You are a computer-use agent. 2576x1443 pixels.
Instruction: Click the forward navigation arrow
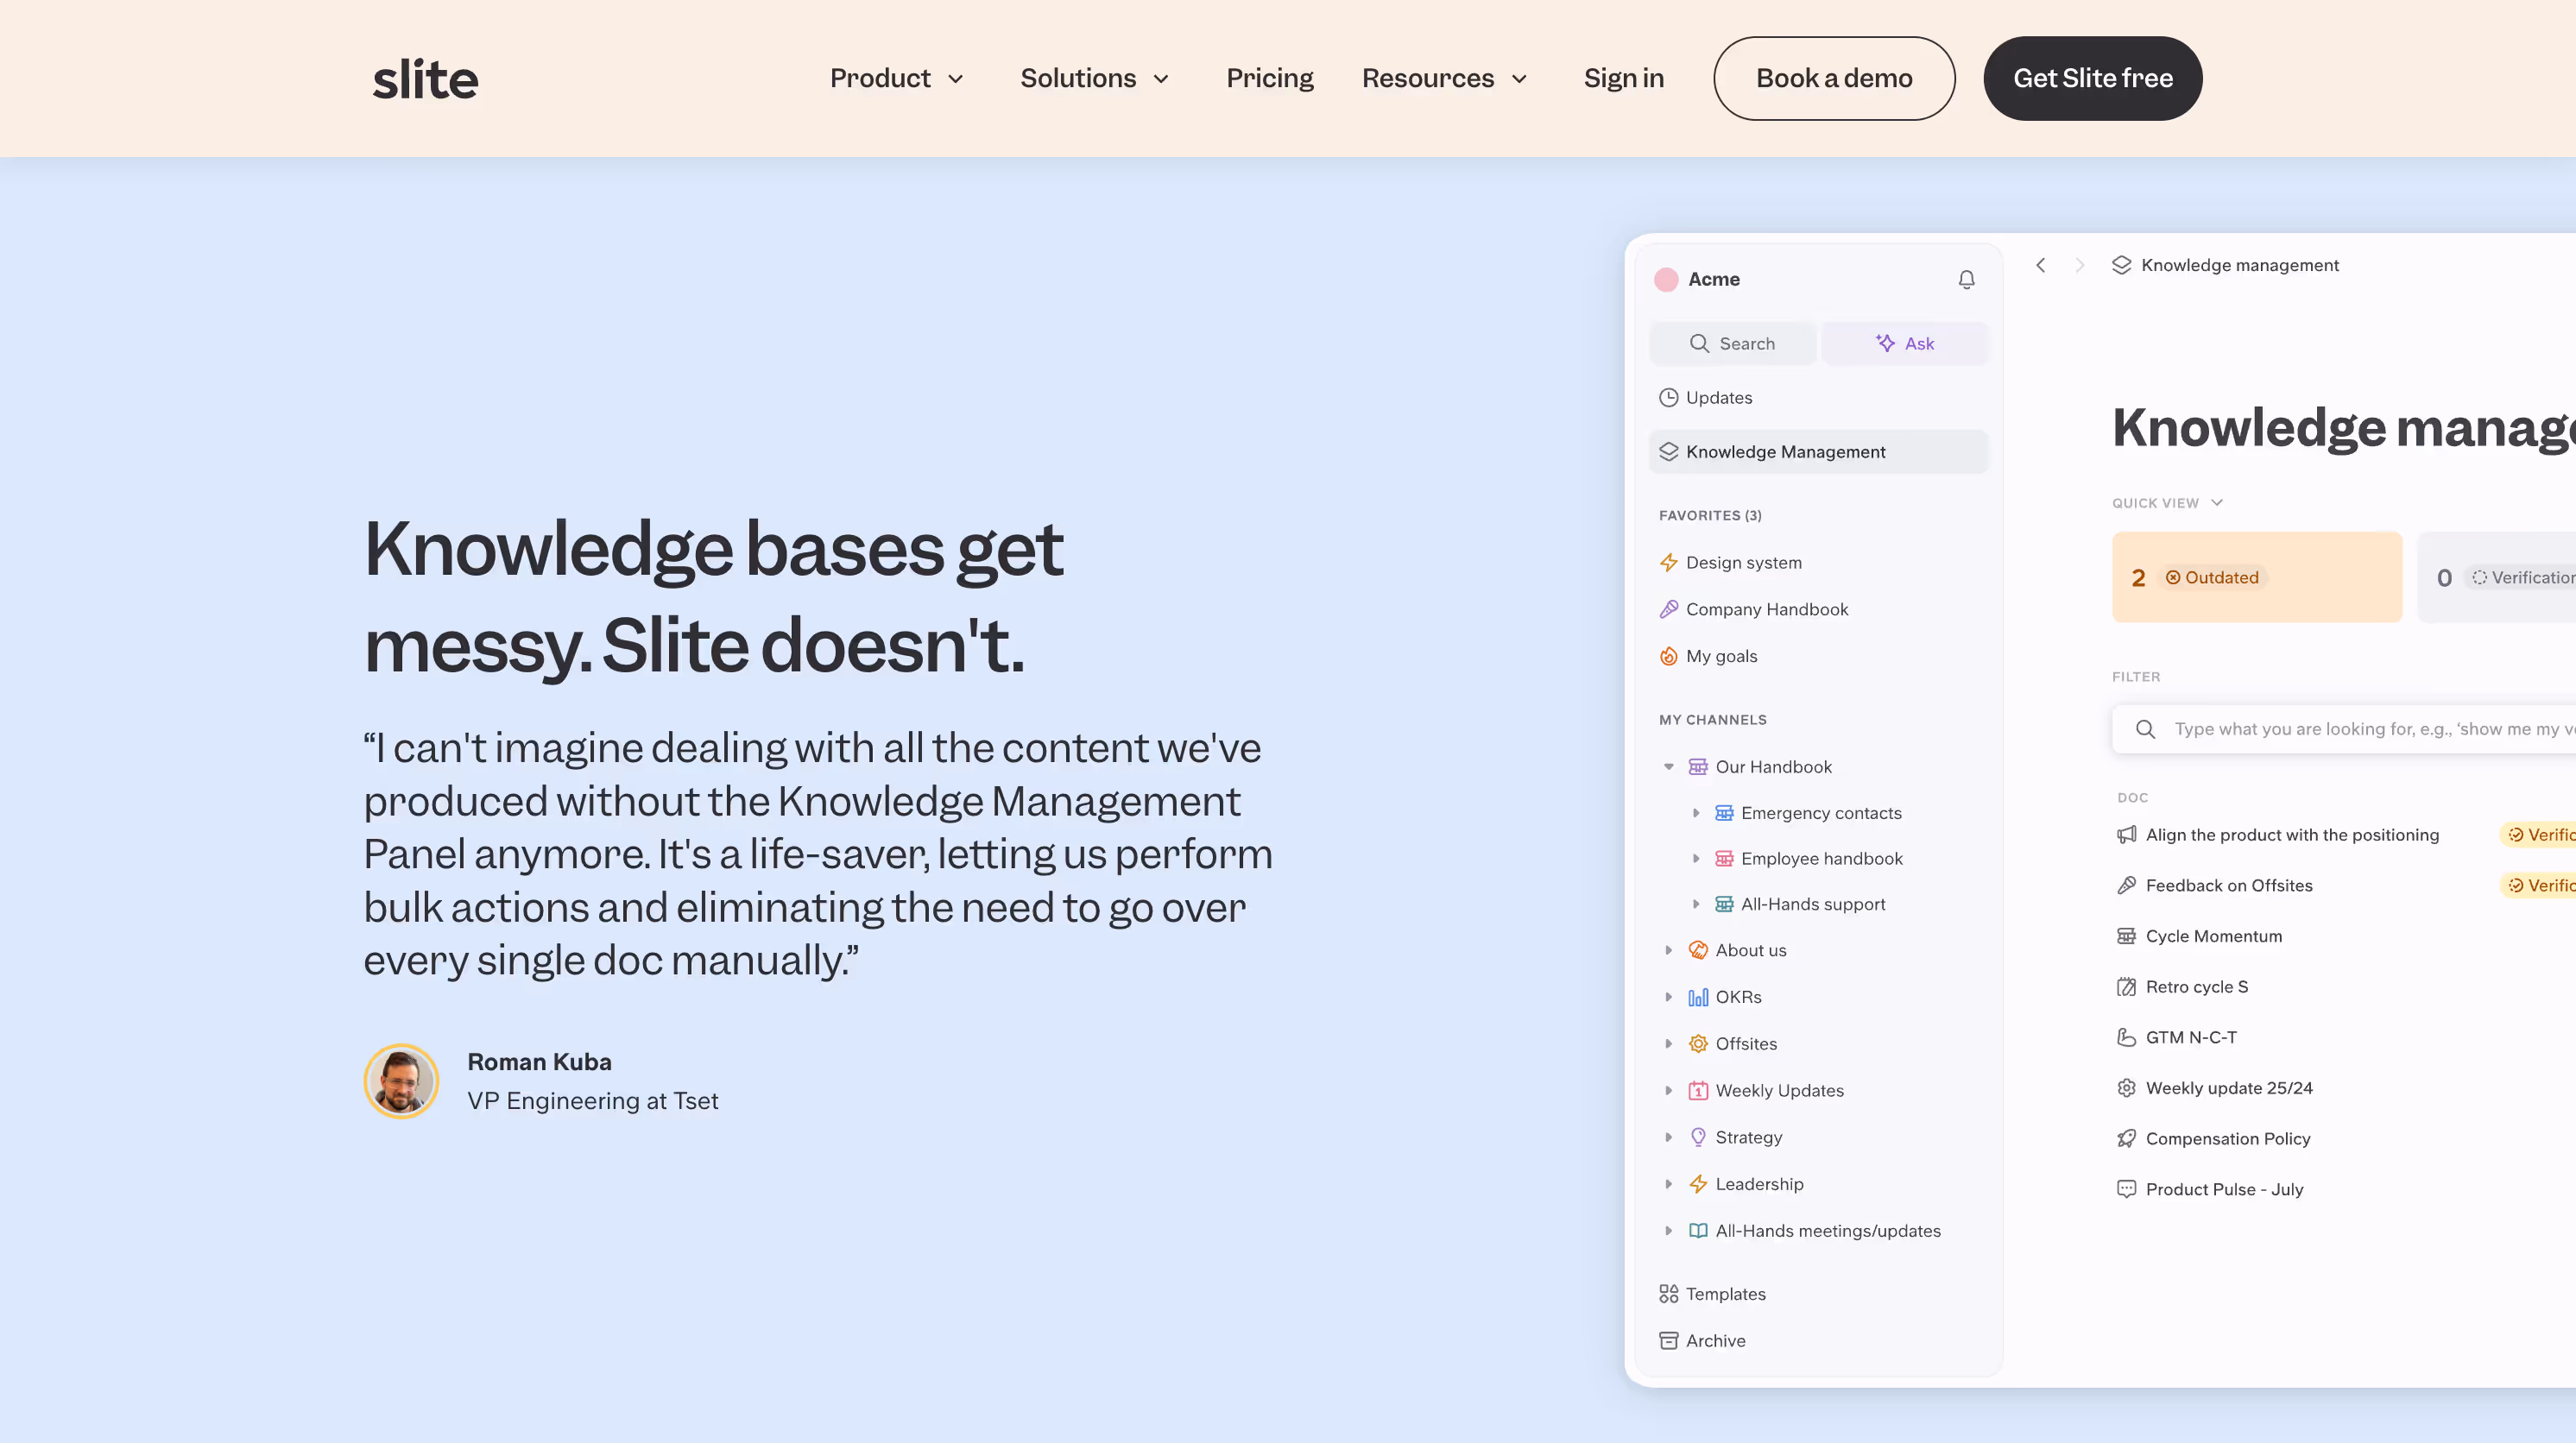tap(2079, 265)
